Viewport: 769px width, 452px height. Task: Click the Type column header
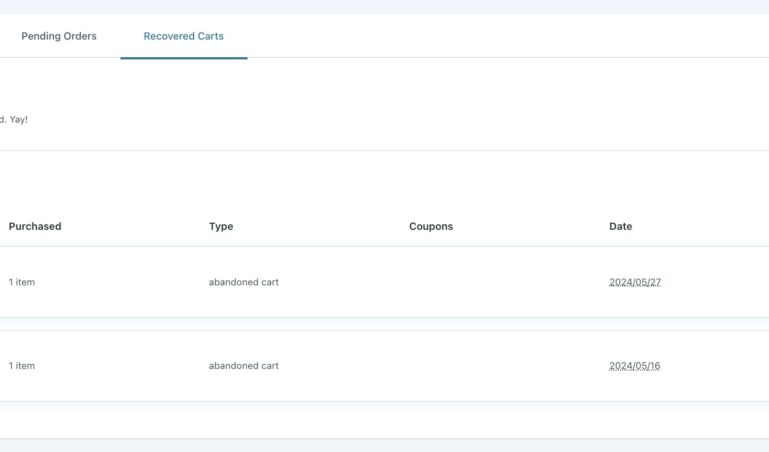coord(221,226)
